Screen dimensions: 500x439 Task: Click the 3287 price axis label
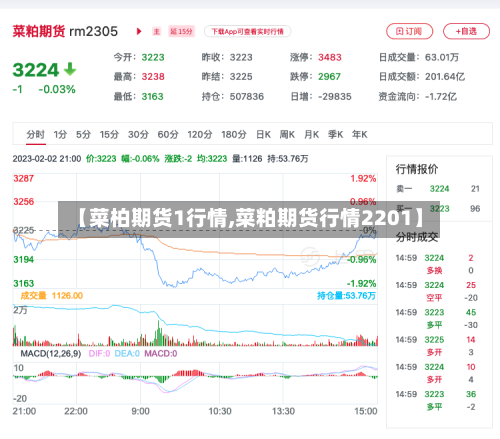pos(24,178)
